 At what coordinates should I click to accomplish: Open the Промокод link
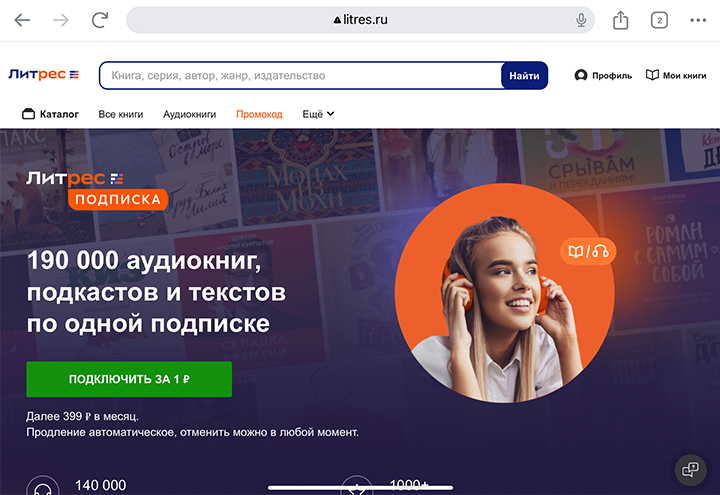tap(259, 114)
